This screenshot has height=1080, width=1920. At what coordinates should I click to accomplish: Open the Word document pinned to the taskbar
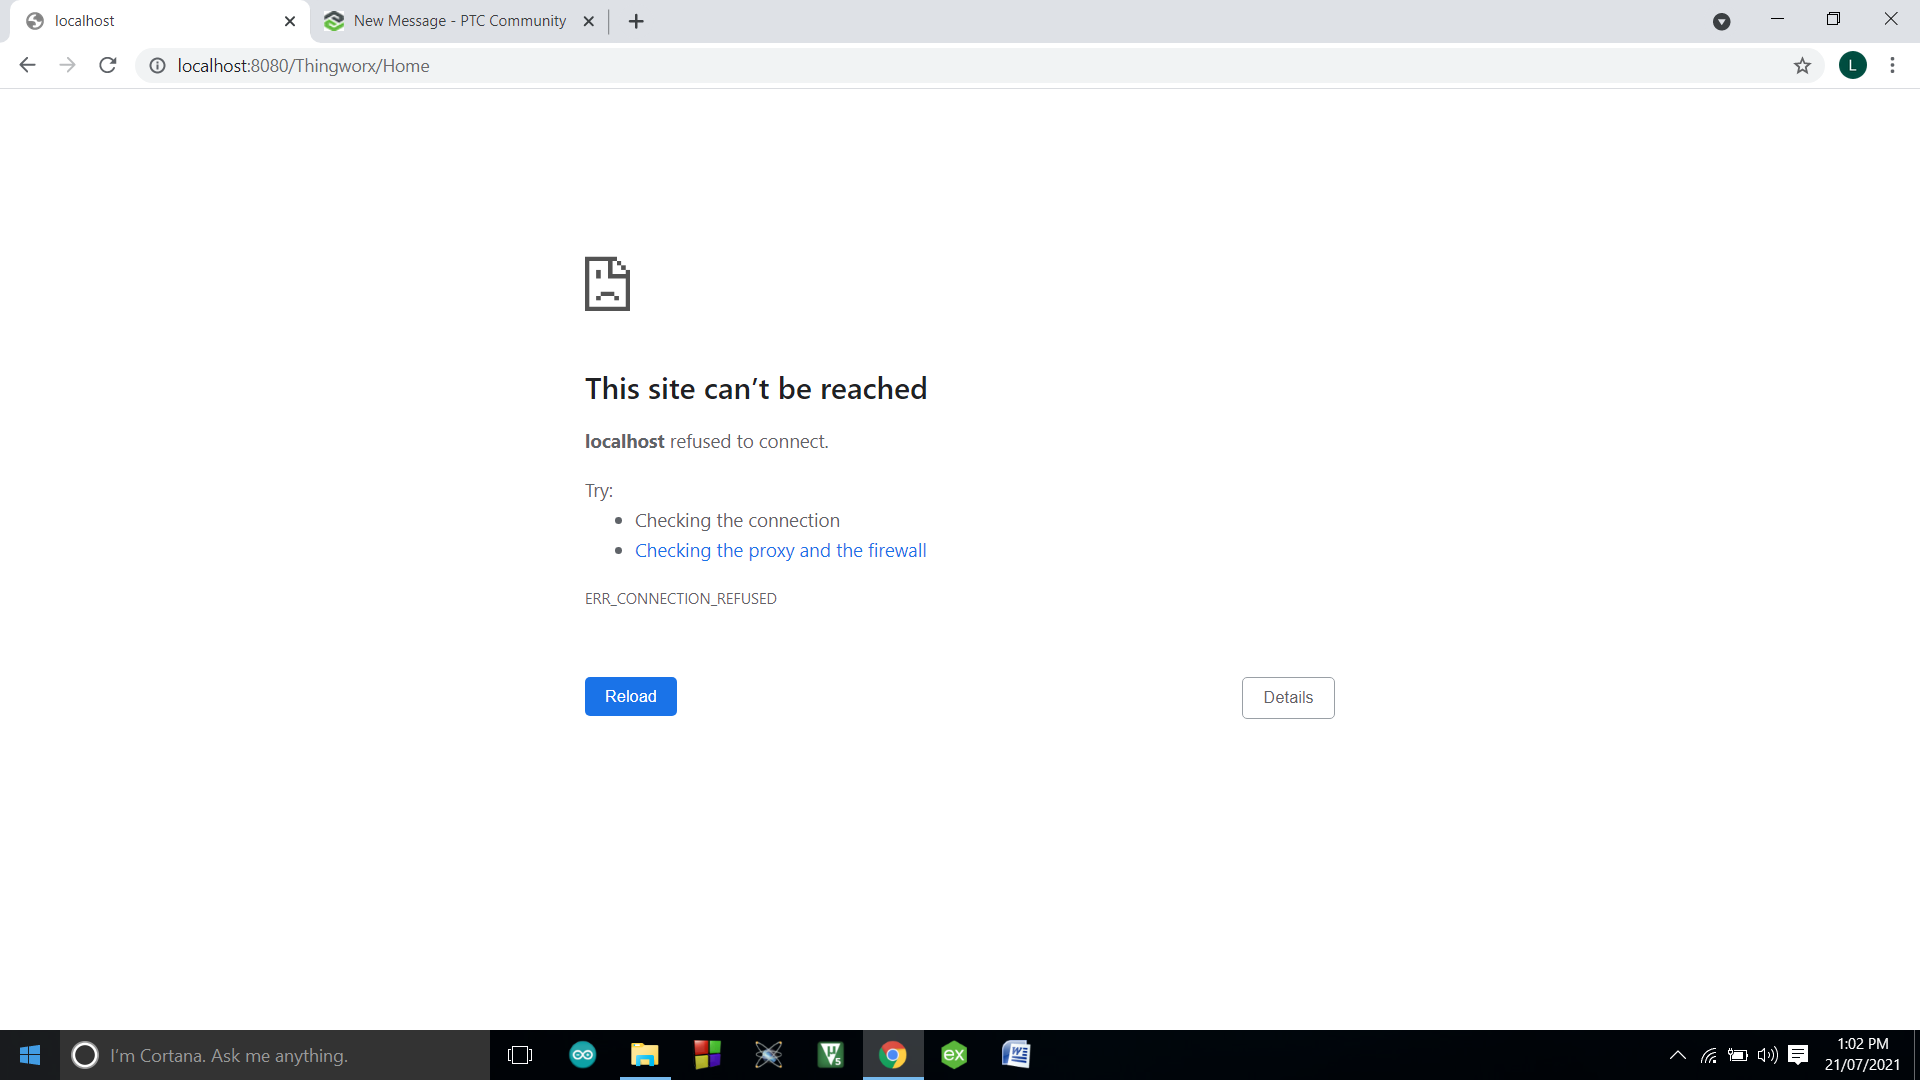pos(1017,1055)
